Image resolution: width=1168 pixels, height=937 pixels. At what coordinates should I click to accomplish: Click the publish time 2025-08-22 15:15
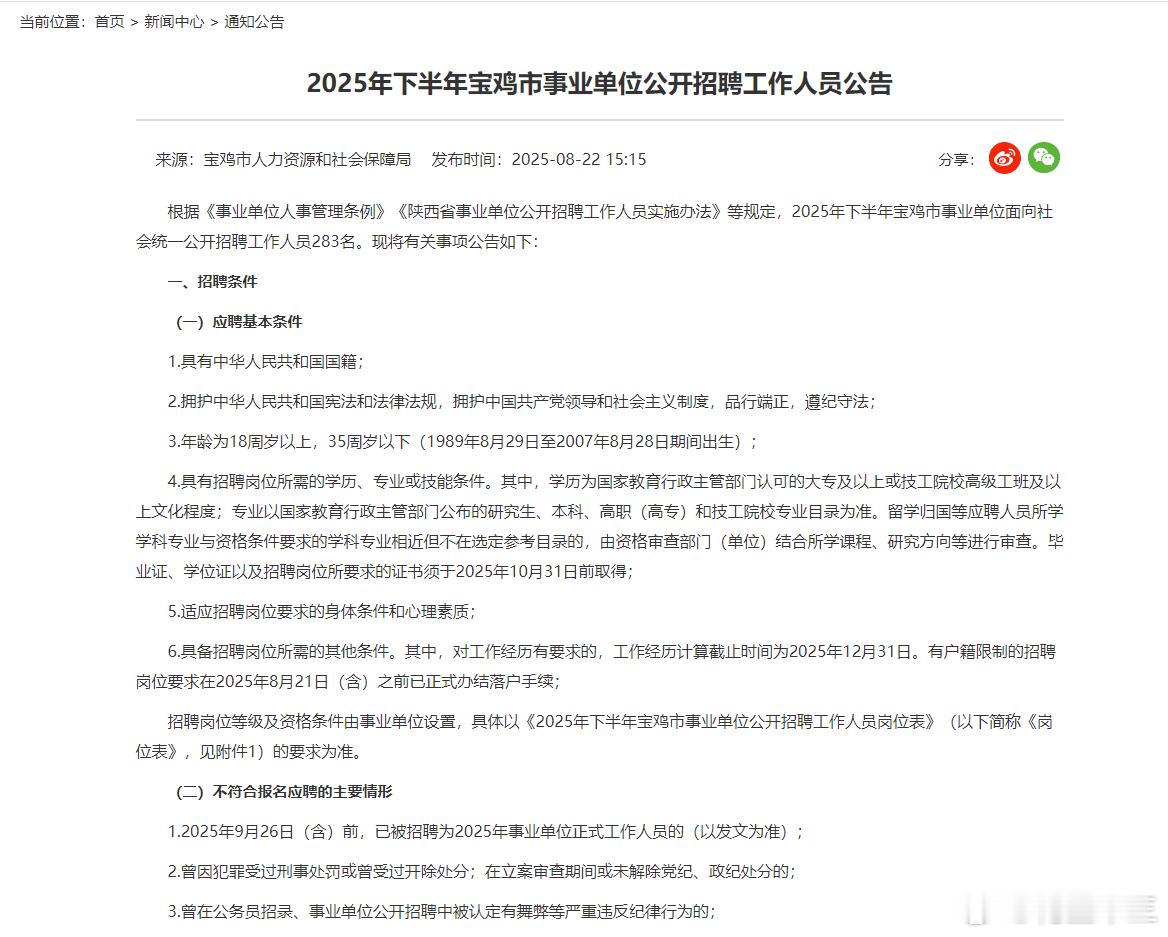click(x=579, y=159)
